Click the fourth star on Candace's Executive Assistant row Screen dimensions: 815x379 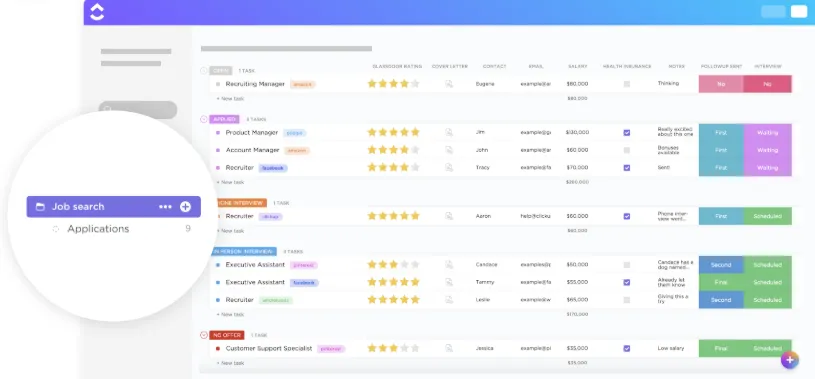click(404, 264)
